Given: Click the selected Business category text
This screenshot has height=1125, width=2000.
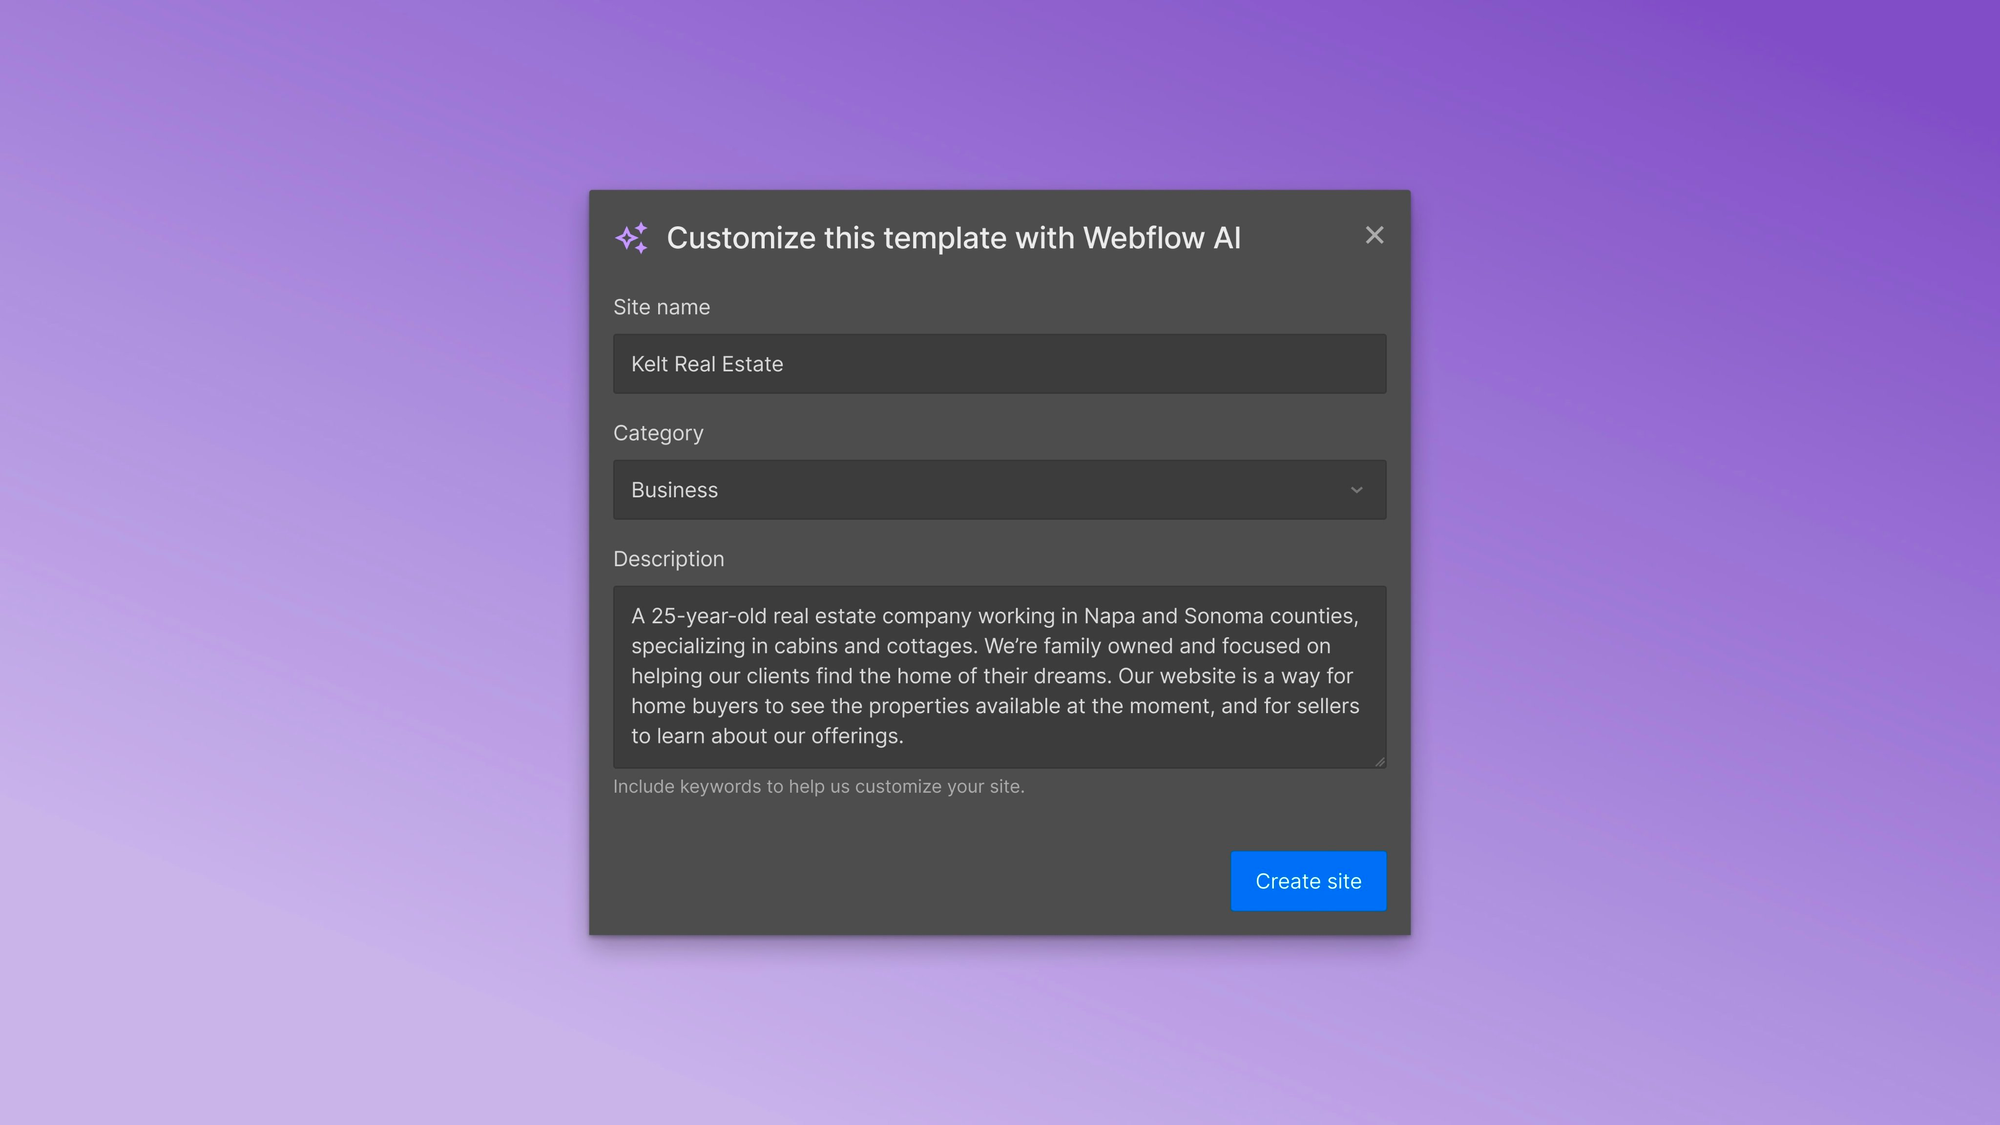Looking at the screenshot, I should pos(674,490).
